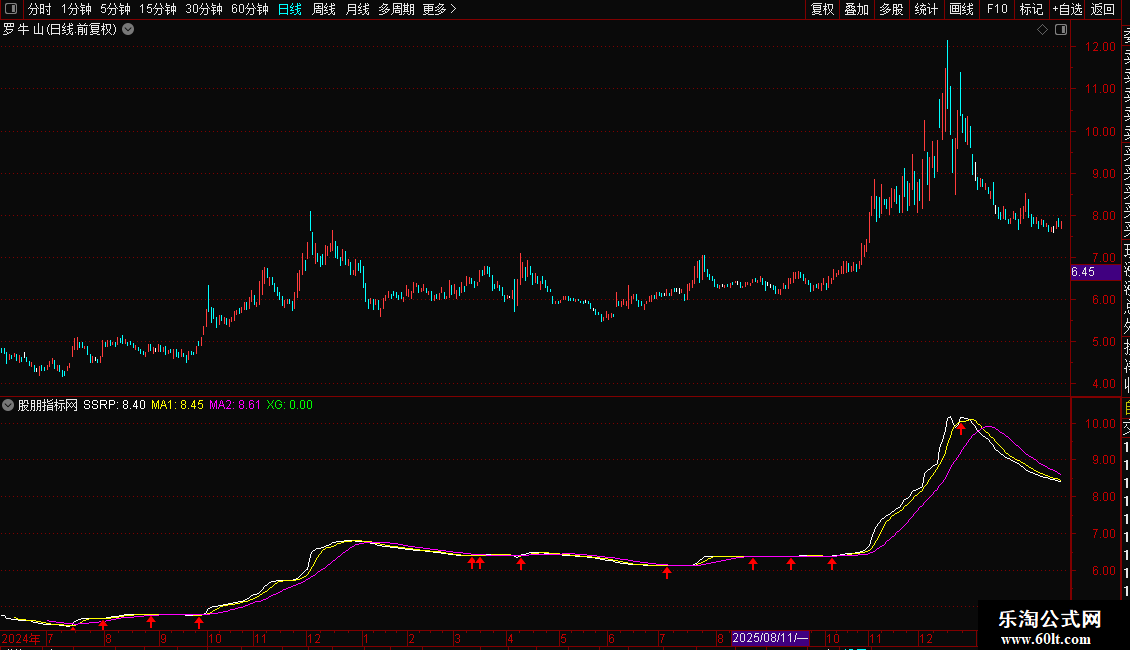Click the 罗牛山(日线.前复权) chart title
Screen dimensions: 1130x650
point(60,30)
